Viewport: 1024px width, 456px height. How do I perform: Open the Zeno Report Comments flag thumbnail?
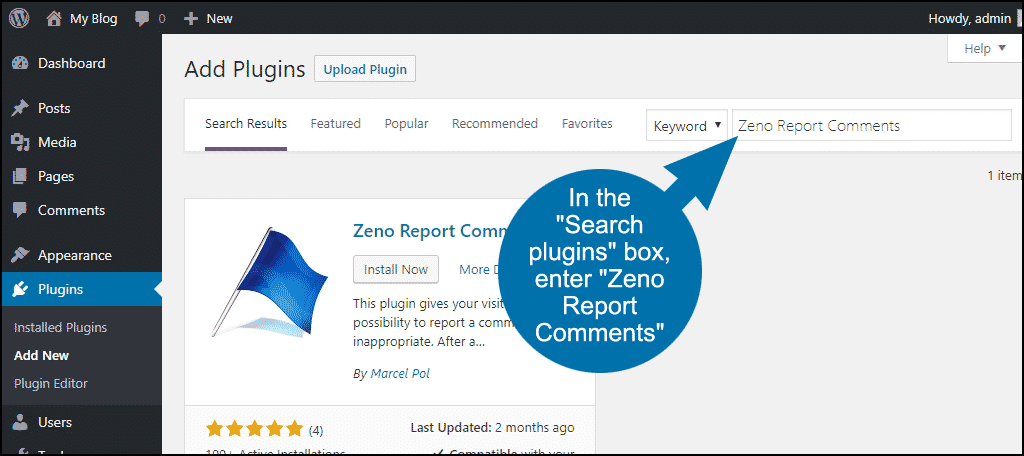coord(270,282)
